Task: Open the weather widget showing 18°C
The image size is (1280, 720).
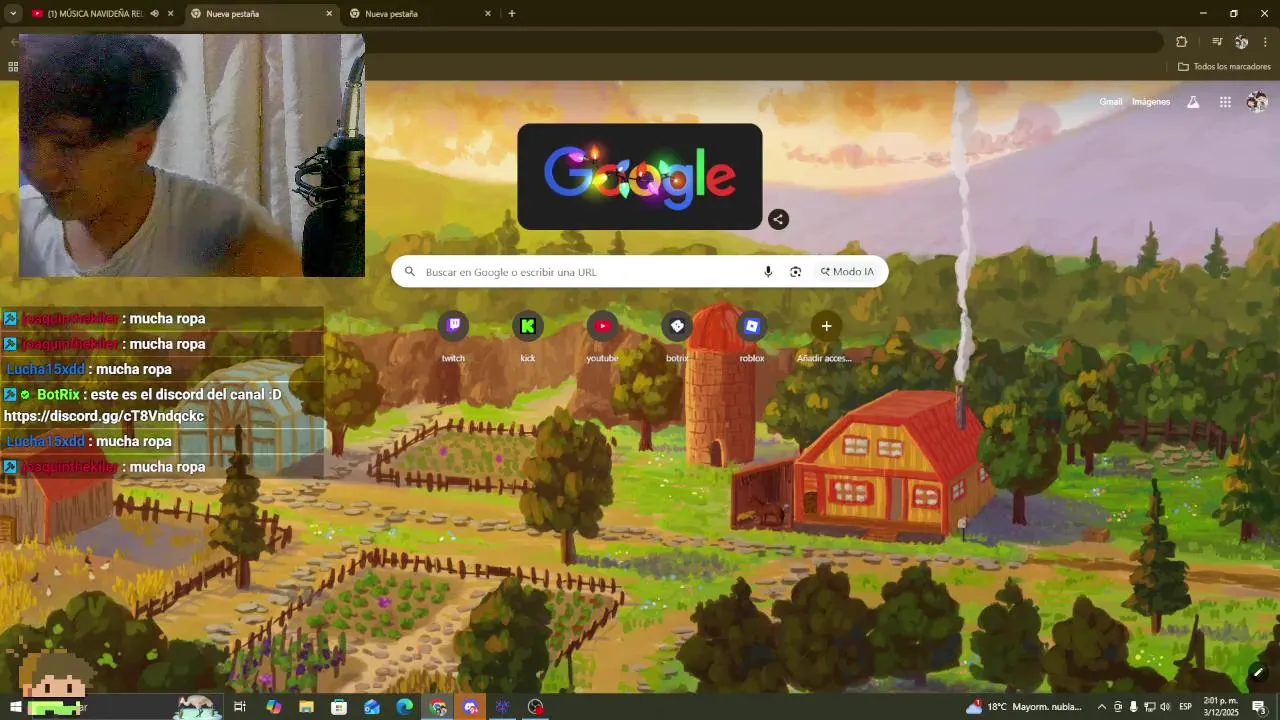Action: (x=1024, y=707)
